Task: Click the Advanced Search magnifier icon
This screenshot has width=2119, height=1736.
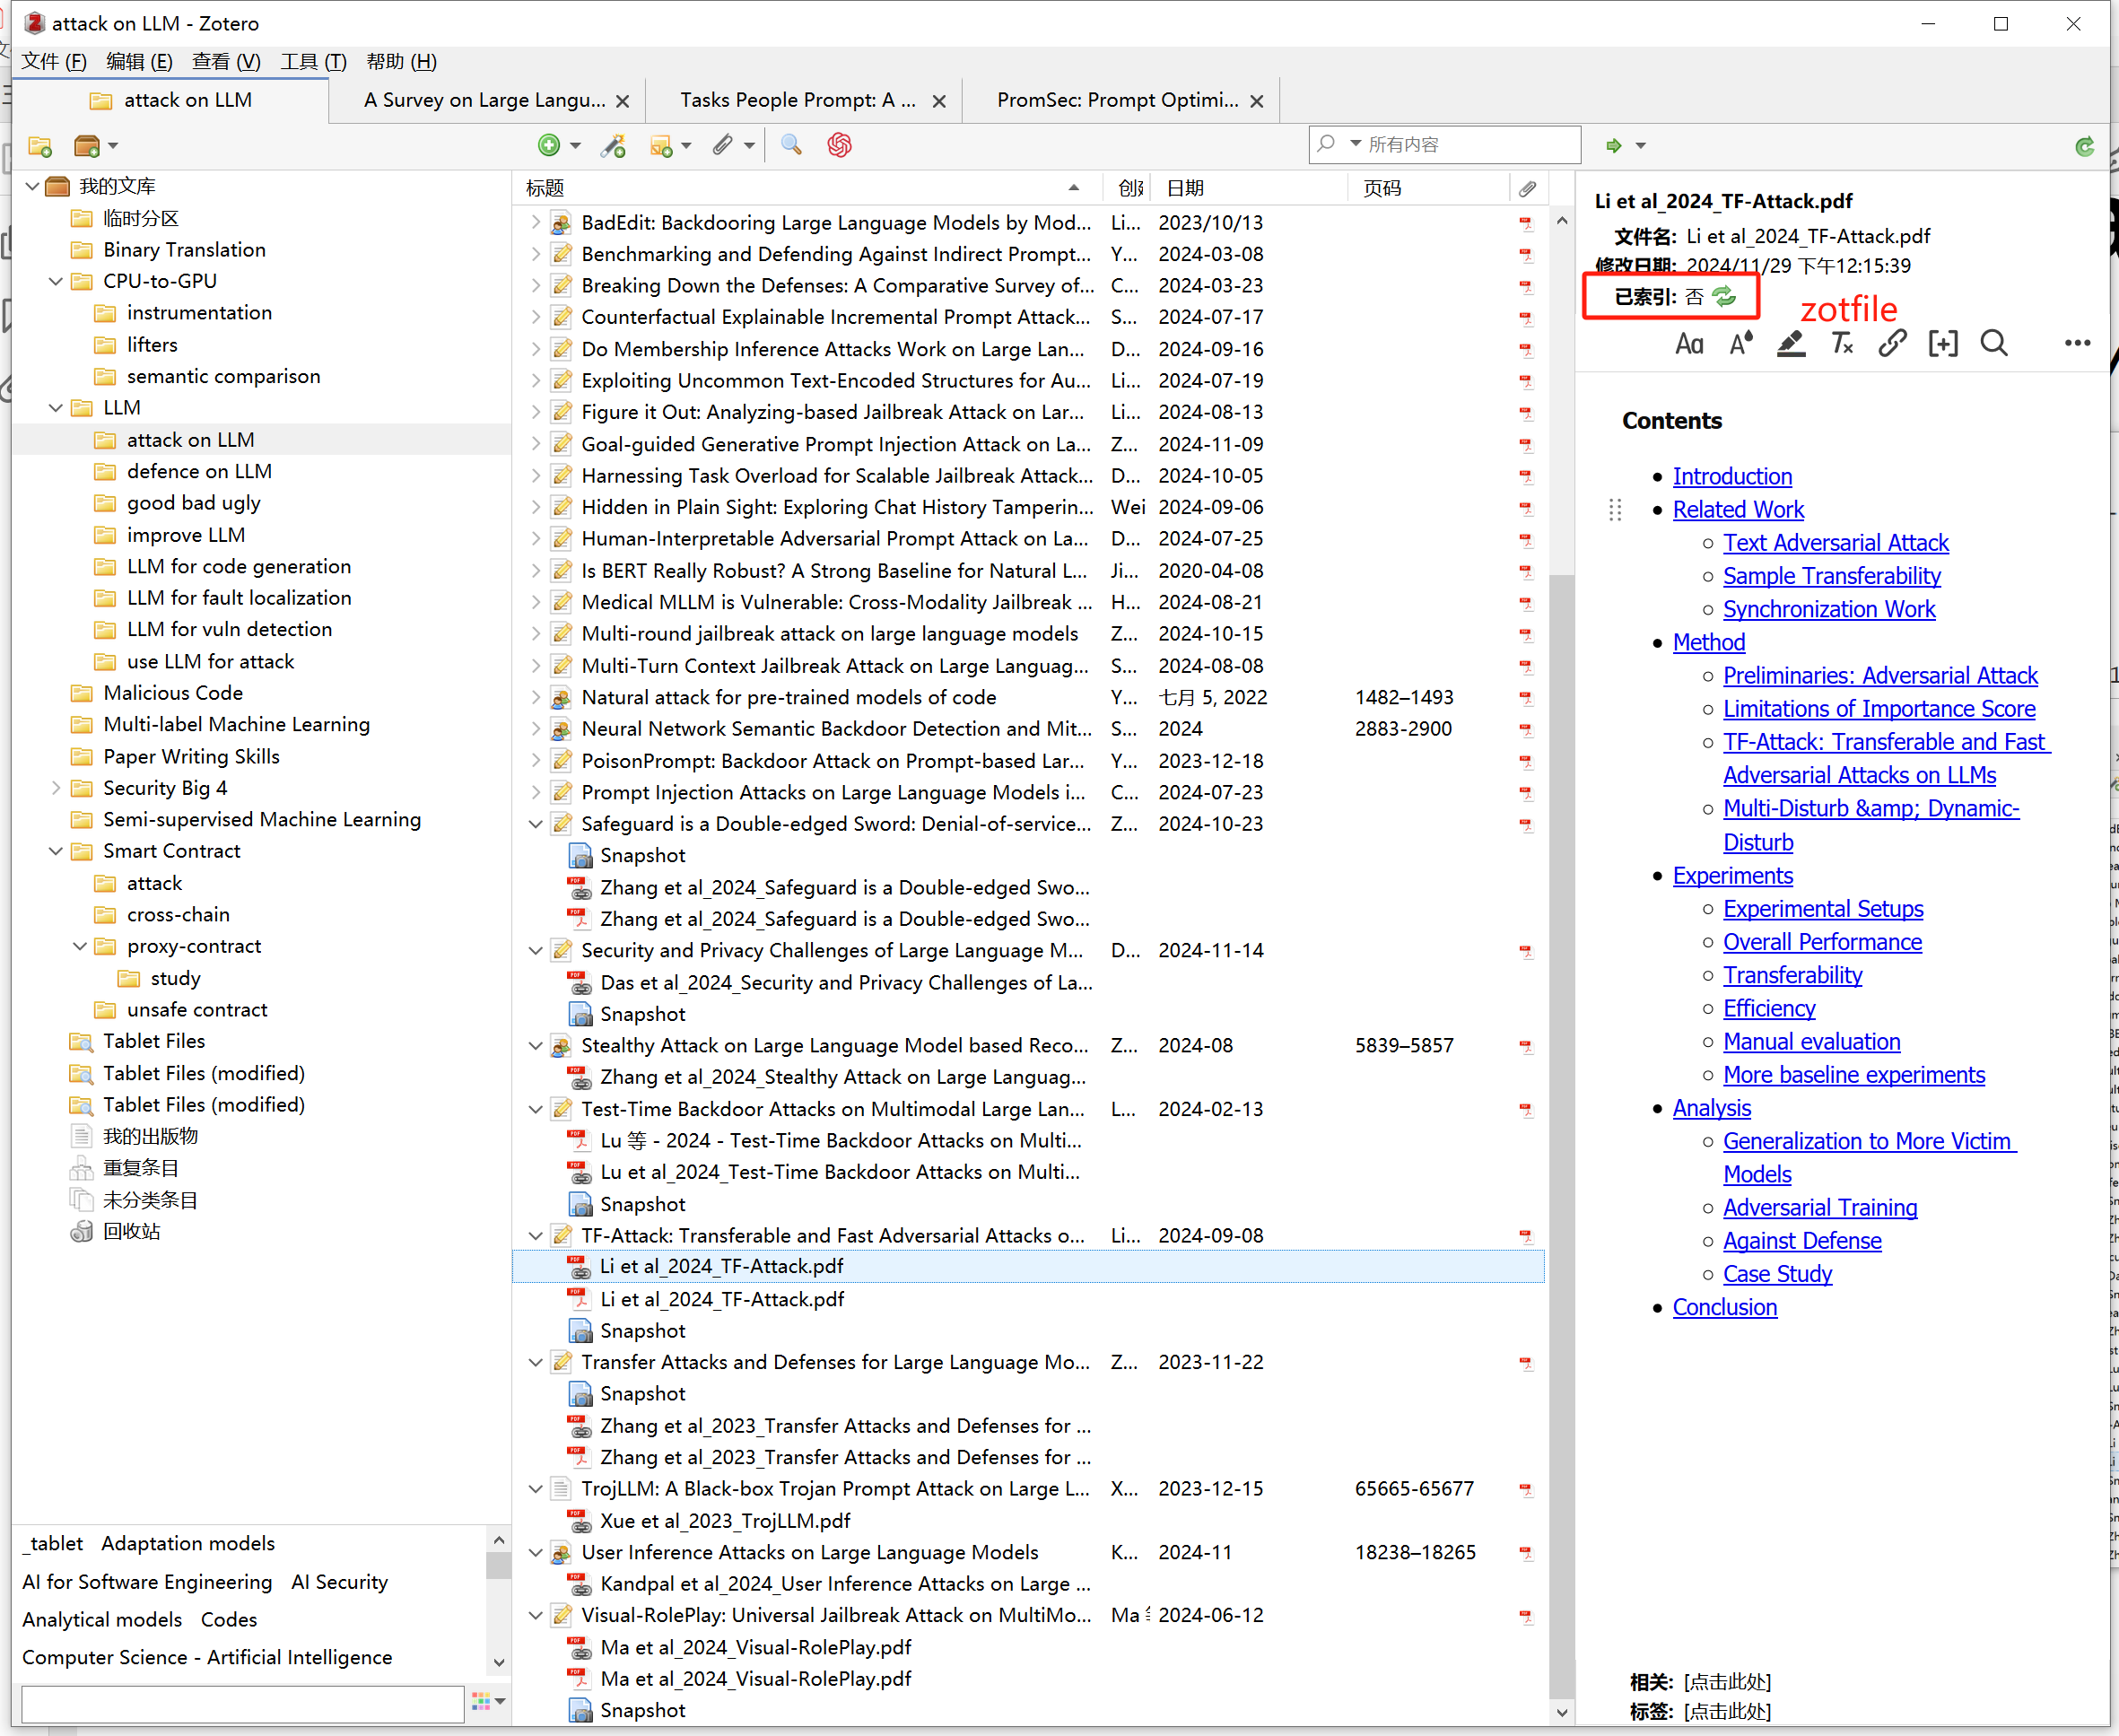Action: (791, 146)
